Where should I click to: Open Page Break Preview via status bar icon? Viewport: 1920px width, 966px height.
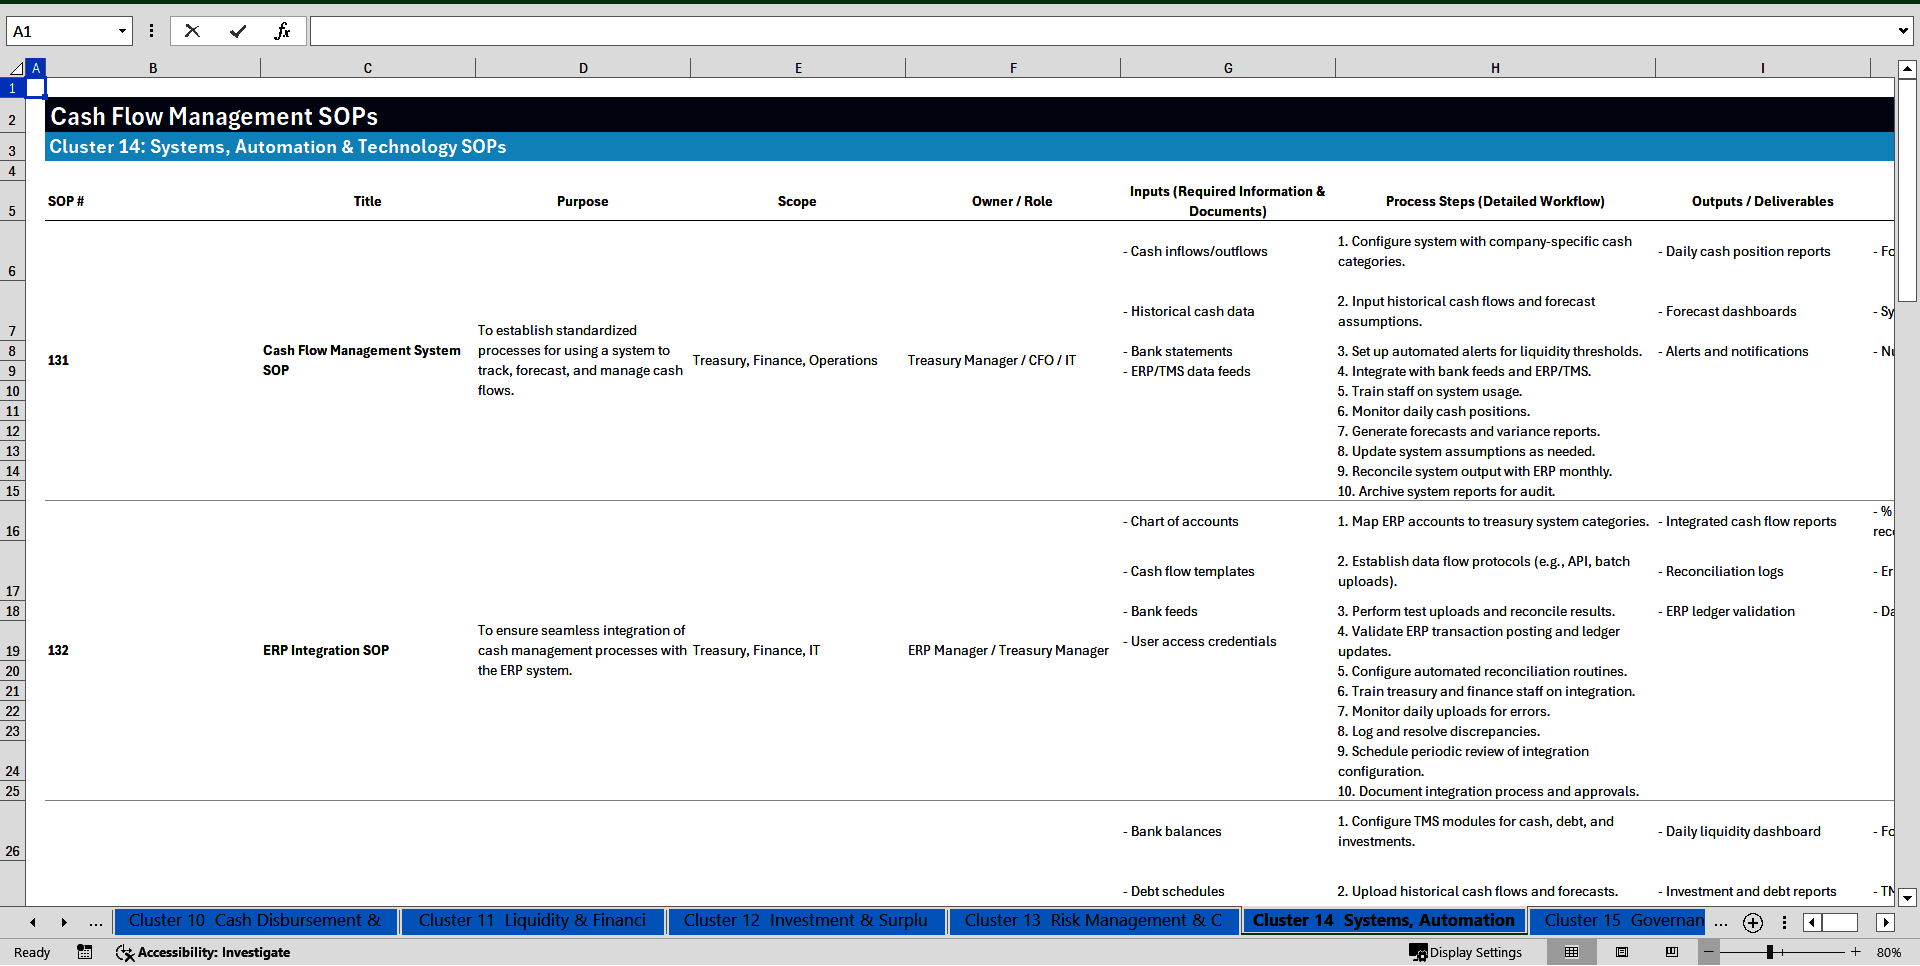(1672, 952)
